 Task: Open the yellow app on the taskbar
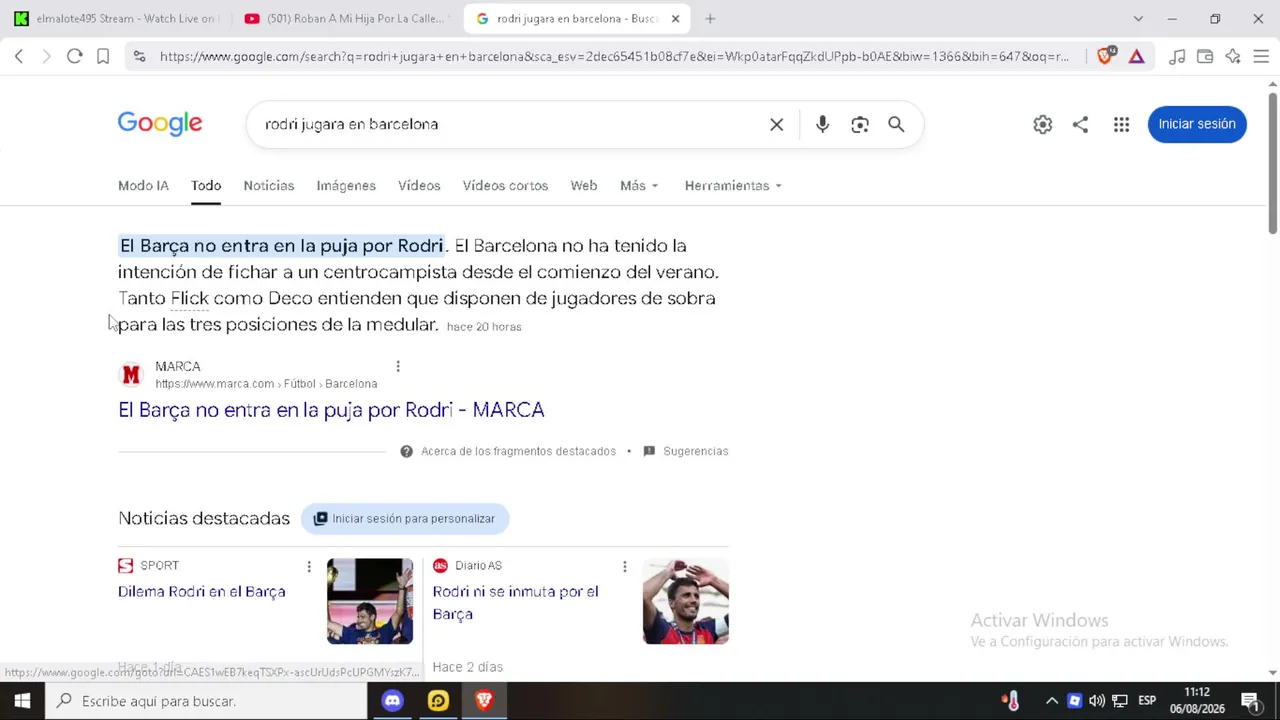(x=438, y=701)
